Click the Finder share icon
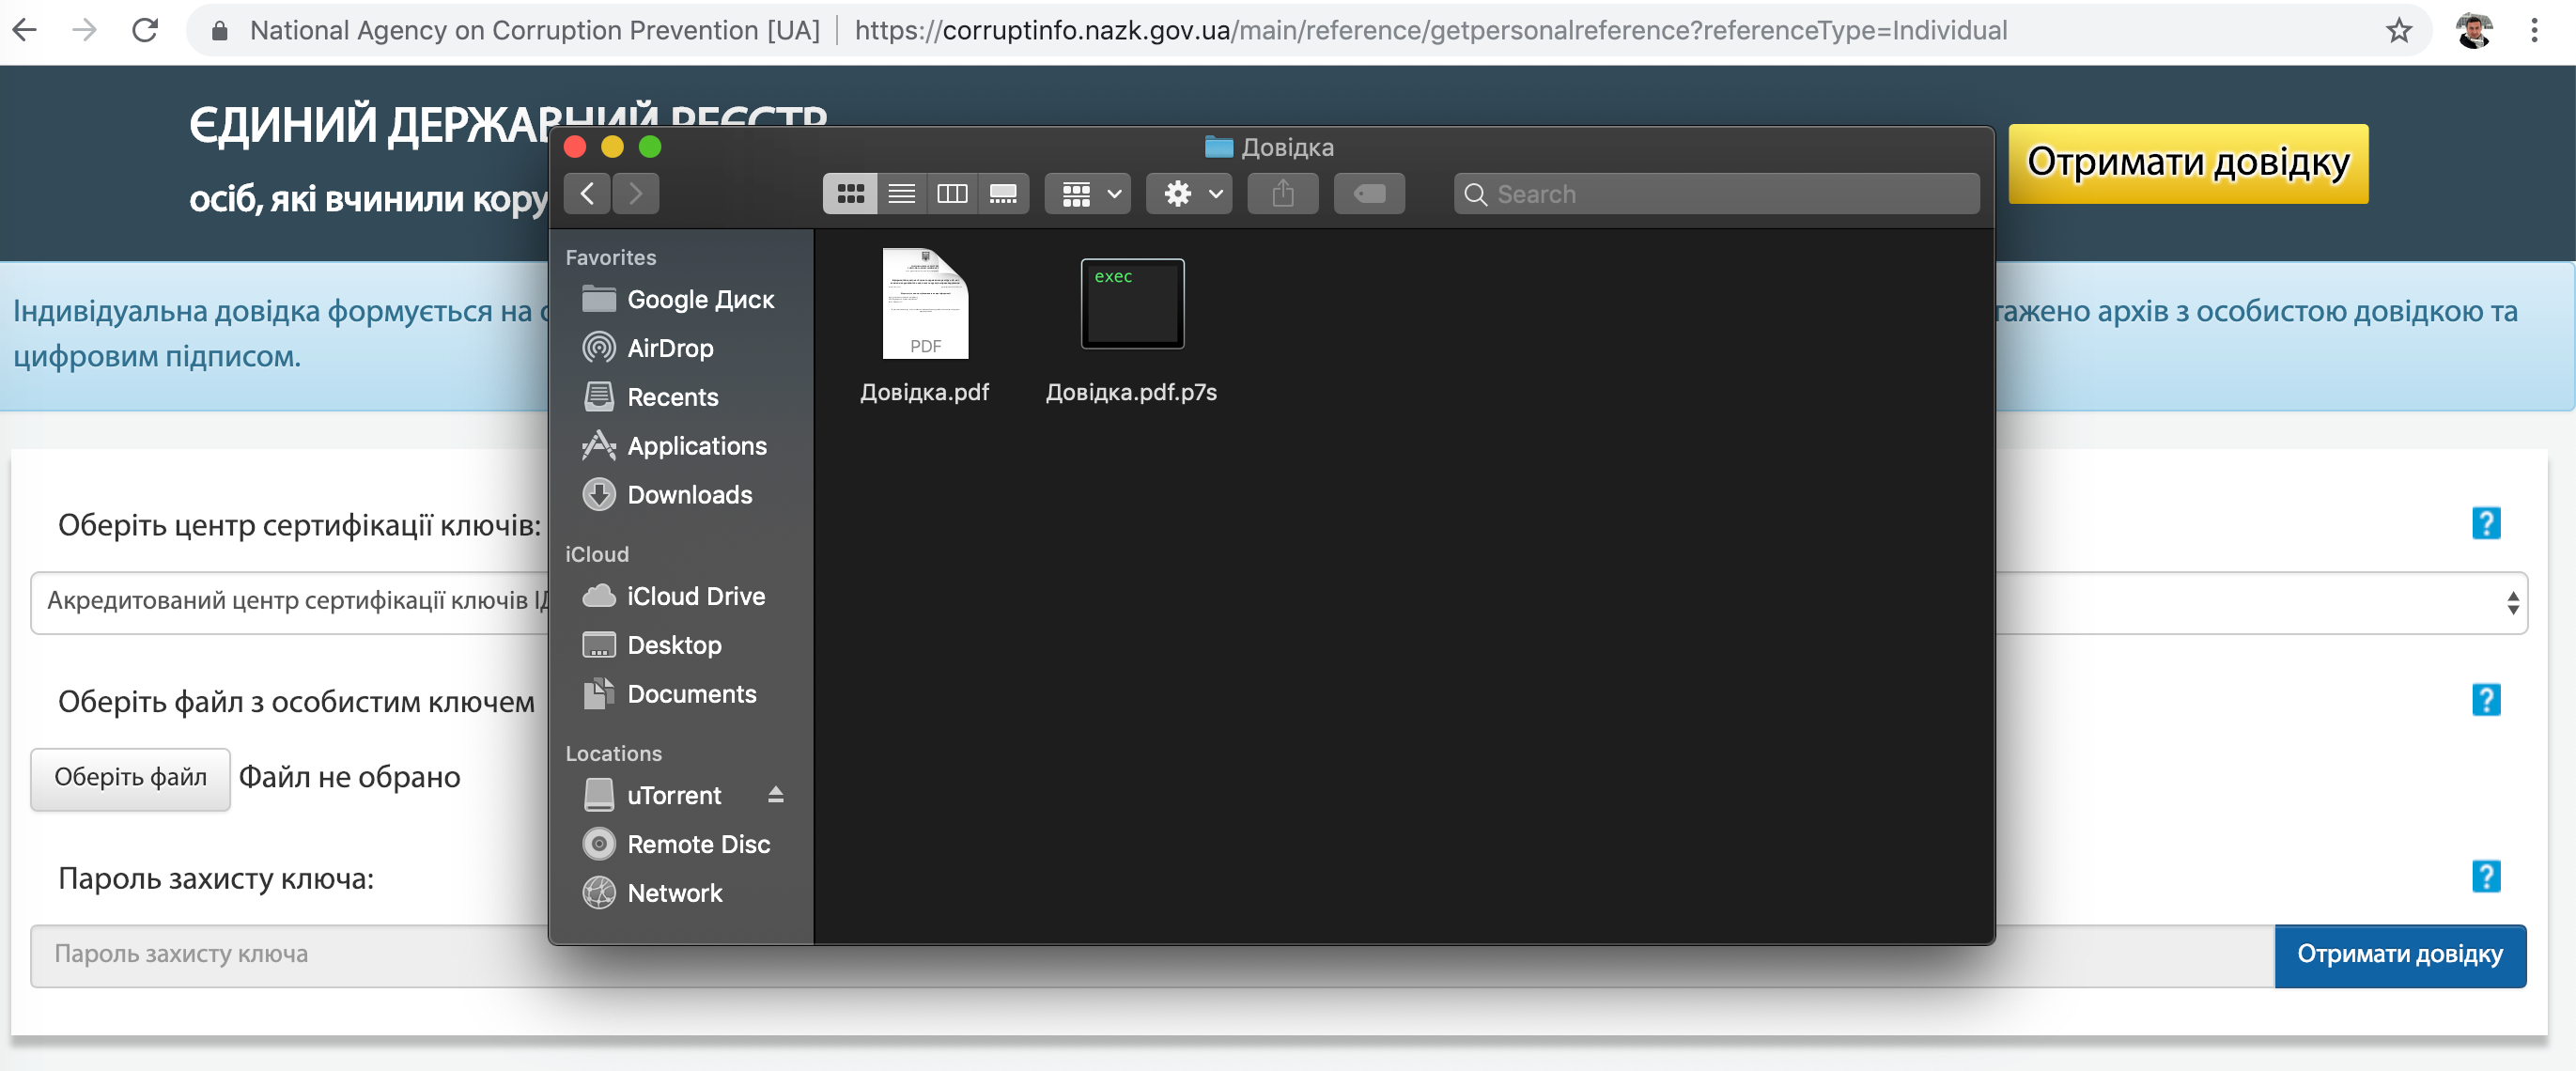This screenshot has height=1071, width=2576. click(1282, 194)
